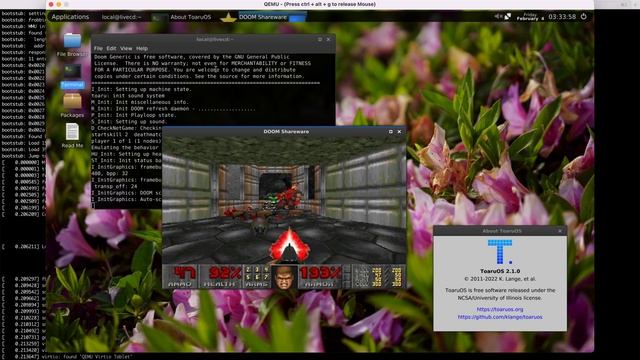This screenshot has height=360, width=640.
Task: Click the terminal window title bar text
Action: [215, 40]
